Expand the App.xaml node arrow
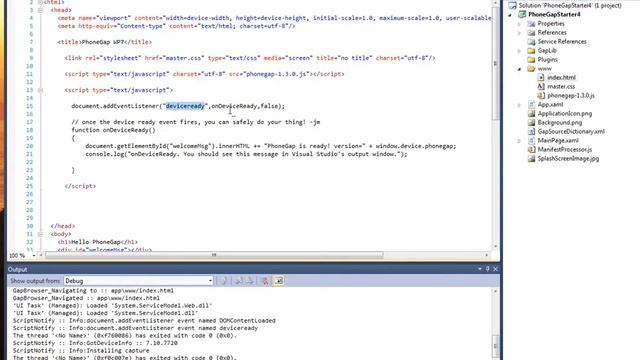Image resolution: width=640 pixels, height=360 pixels. [519, 104]
